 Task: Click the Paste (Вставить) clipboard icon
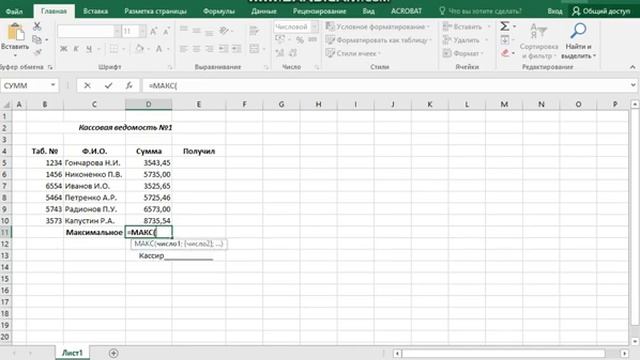16,32
